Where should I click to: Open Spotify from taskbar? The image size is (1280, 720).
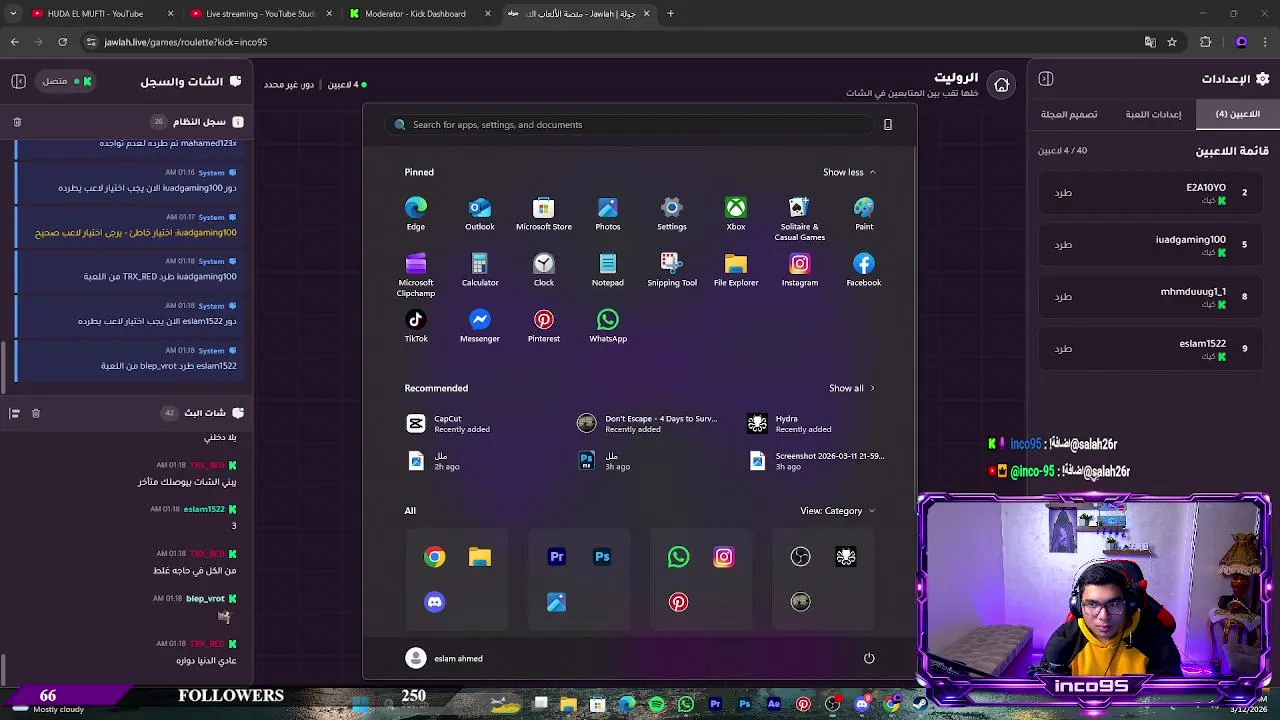pos(656,704)
